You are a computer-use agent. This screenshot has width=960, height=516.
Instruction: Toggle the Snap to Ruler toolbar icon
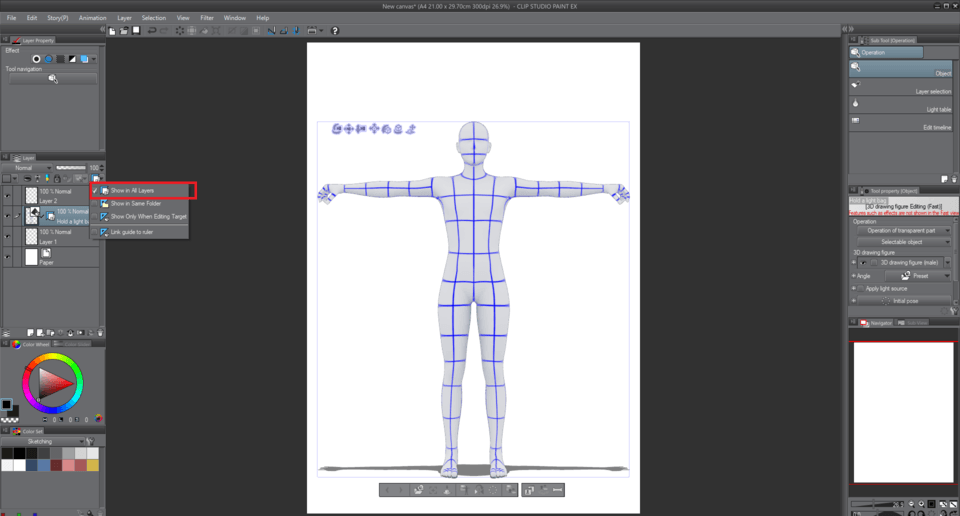(271, 31)
